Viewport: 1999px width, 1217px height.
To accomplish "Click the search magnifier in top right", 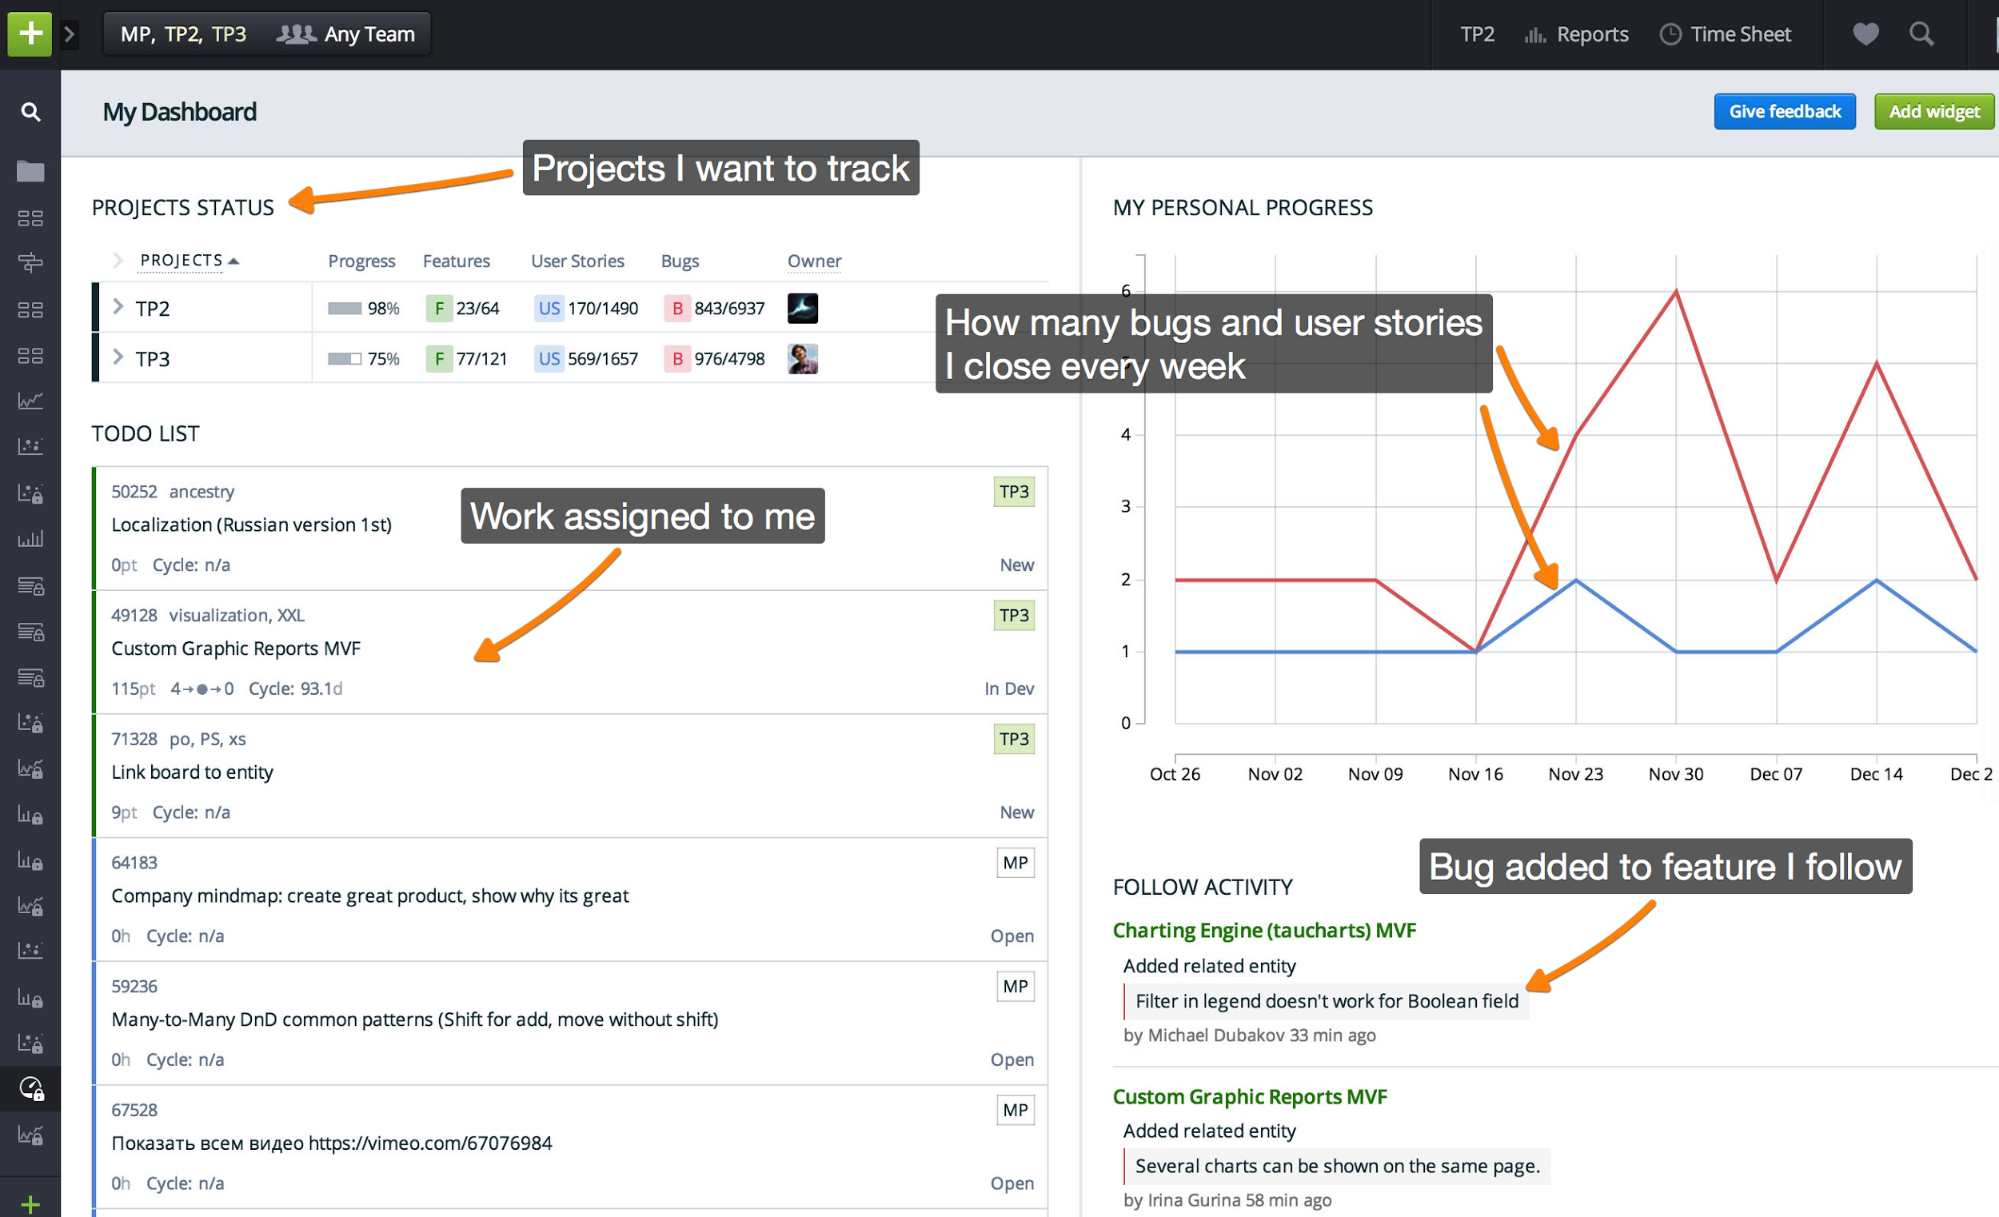I will coord(1921,33).
